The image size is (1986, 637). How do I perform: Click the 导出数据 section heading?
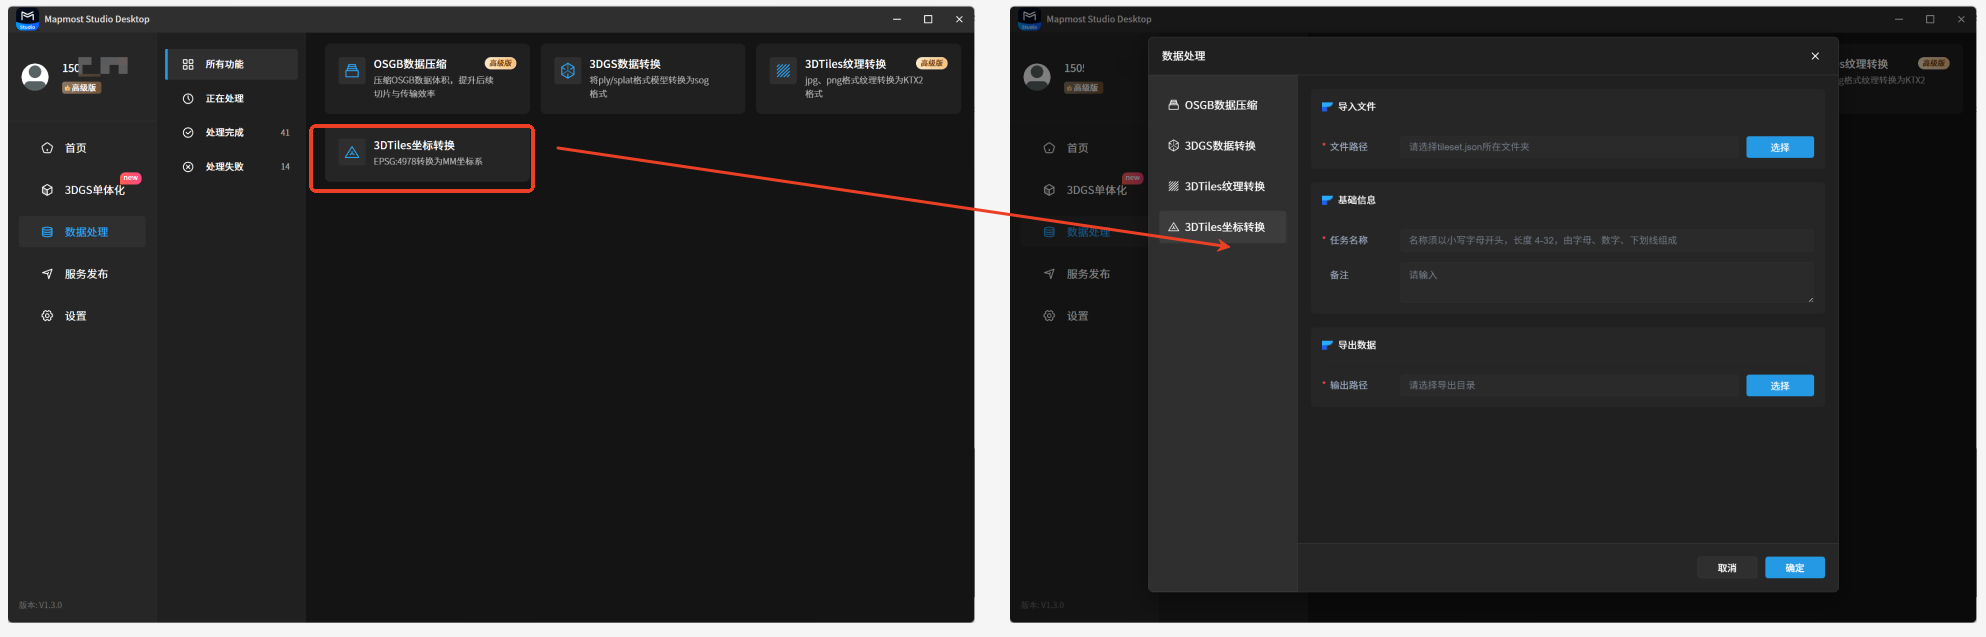coord(1357,345)
